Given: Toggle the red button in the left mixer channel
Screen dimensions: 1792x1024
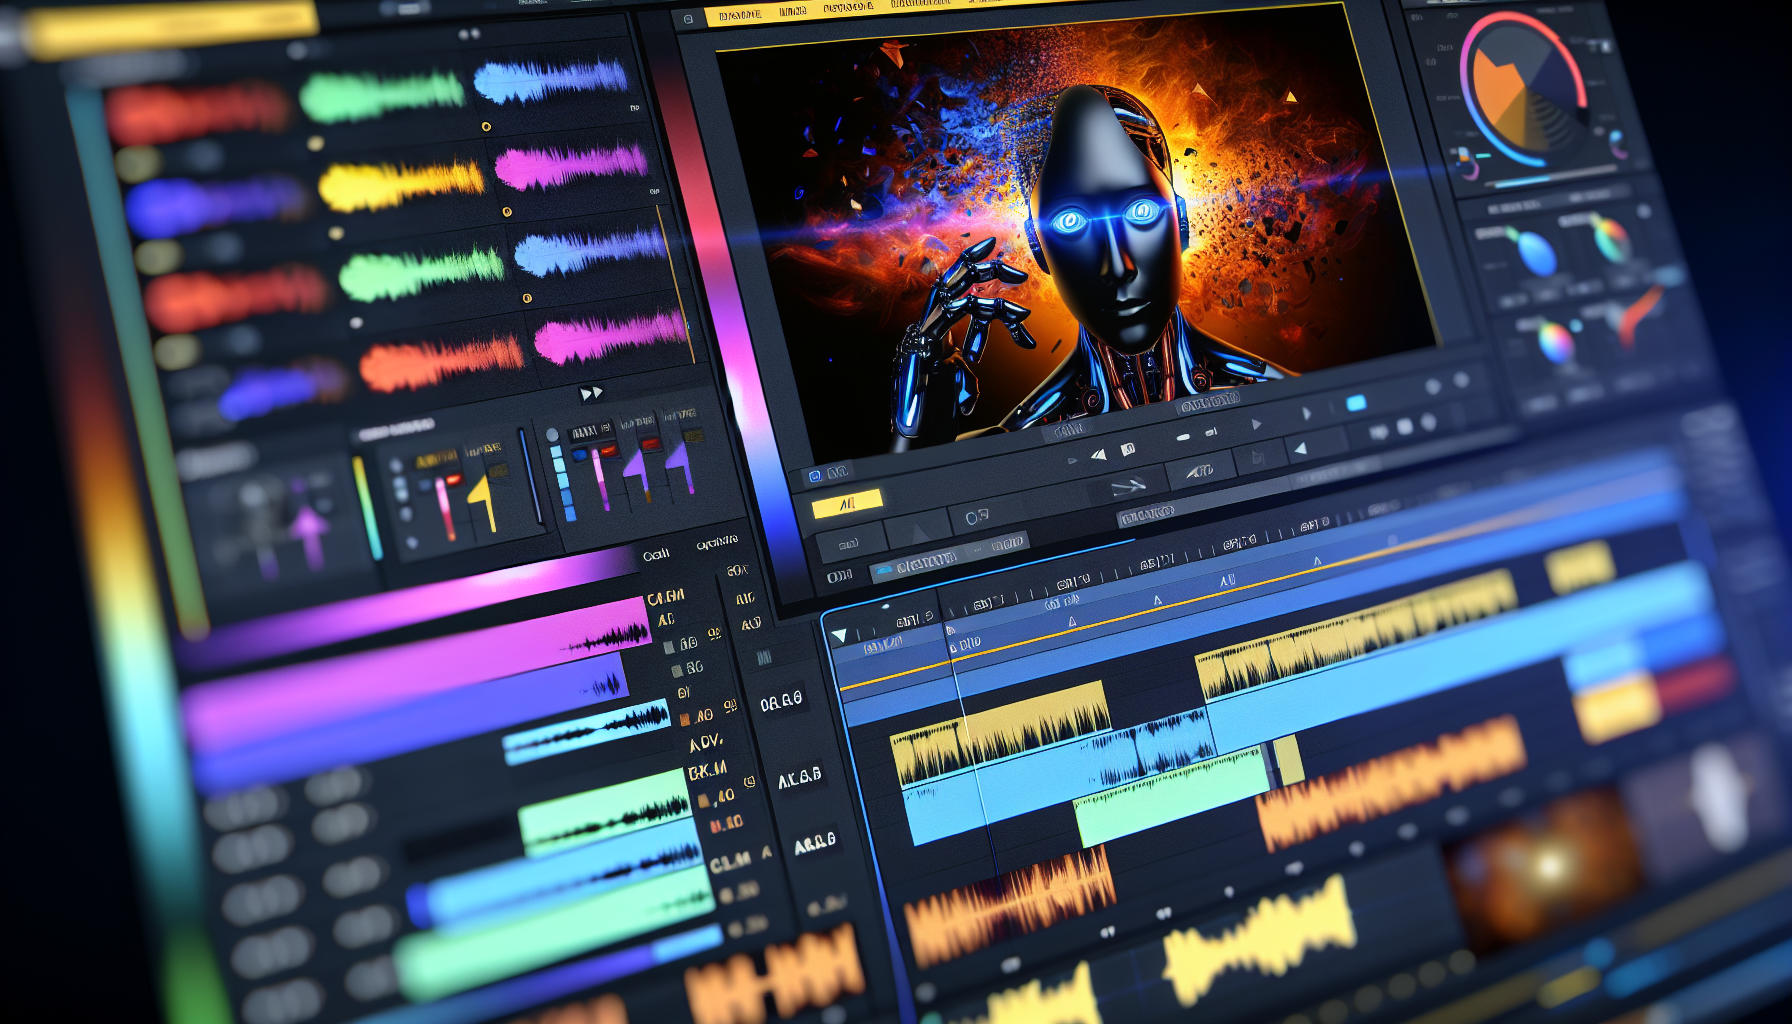Looking at the screenshot, I should point(453,479).
